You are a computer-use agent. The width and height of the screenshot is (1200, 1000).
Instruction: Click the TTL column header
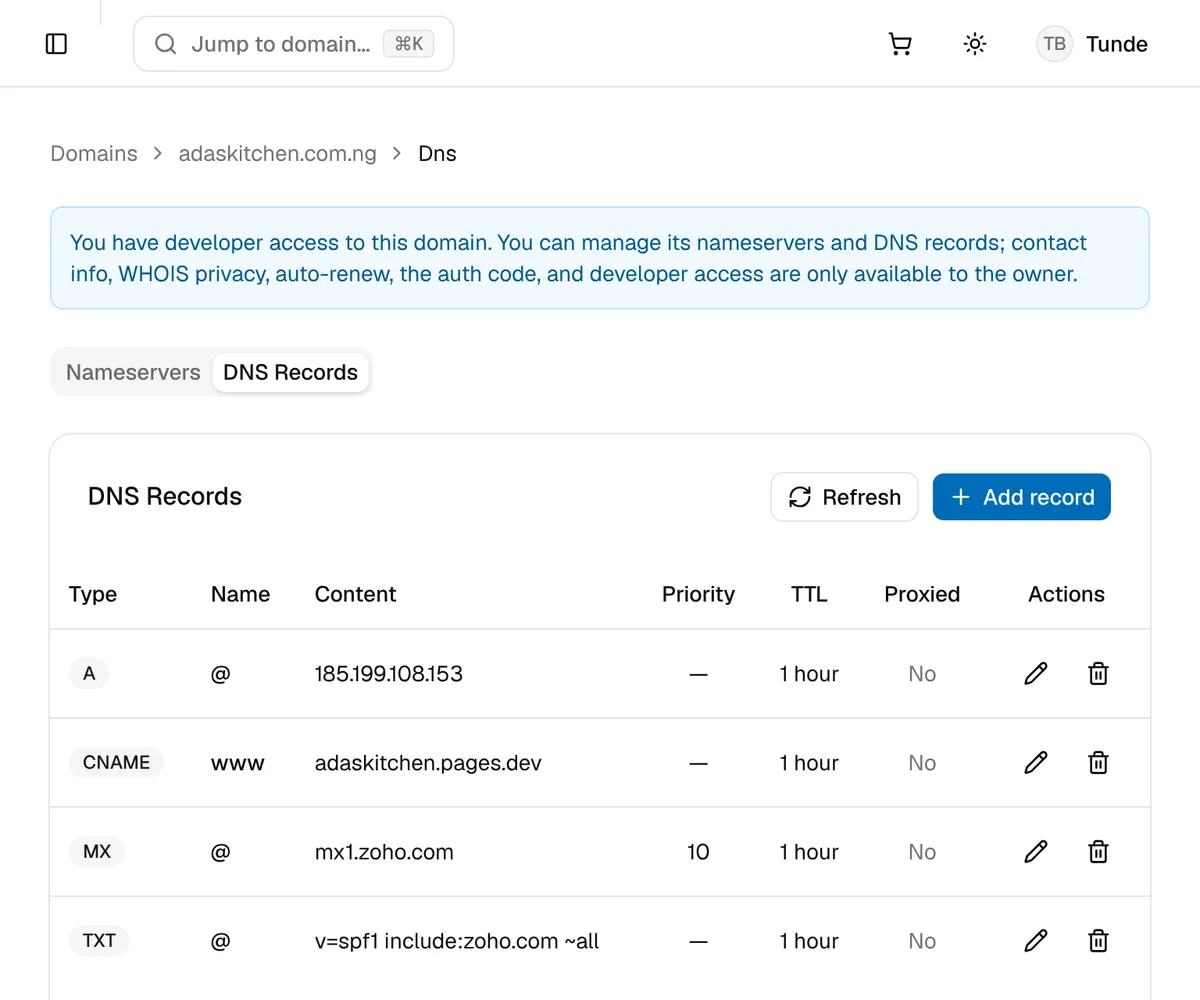coord(809,594)
